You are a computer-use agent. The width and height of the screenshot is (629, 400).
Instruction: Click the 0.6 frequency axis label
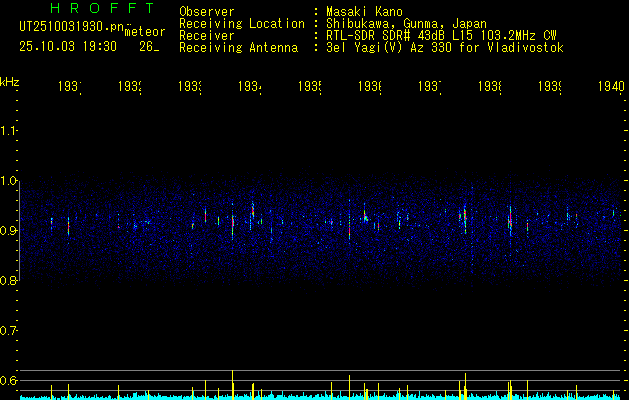[8, 380]
